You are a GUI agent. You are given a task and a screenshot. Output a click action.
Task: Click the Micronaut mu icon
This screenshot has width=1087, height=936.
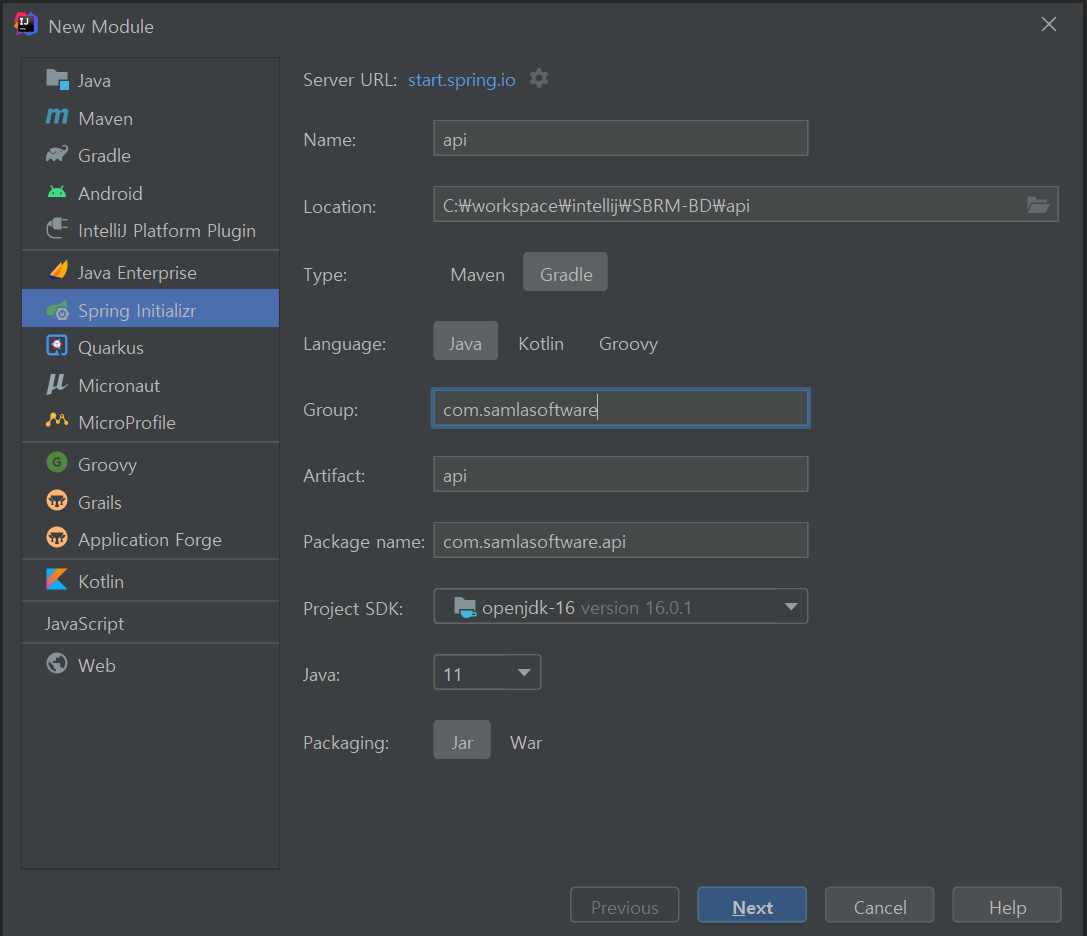pyautogui.click(x=57, y=383)
